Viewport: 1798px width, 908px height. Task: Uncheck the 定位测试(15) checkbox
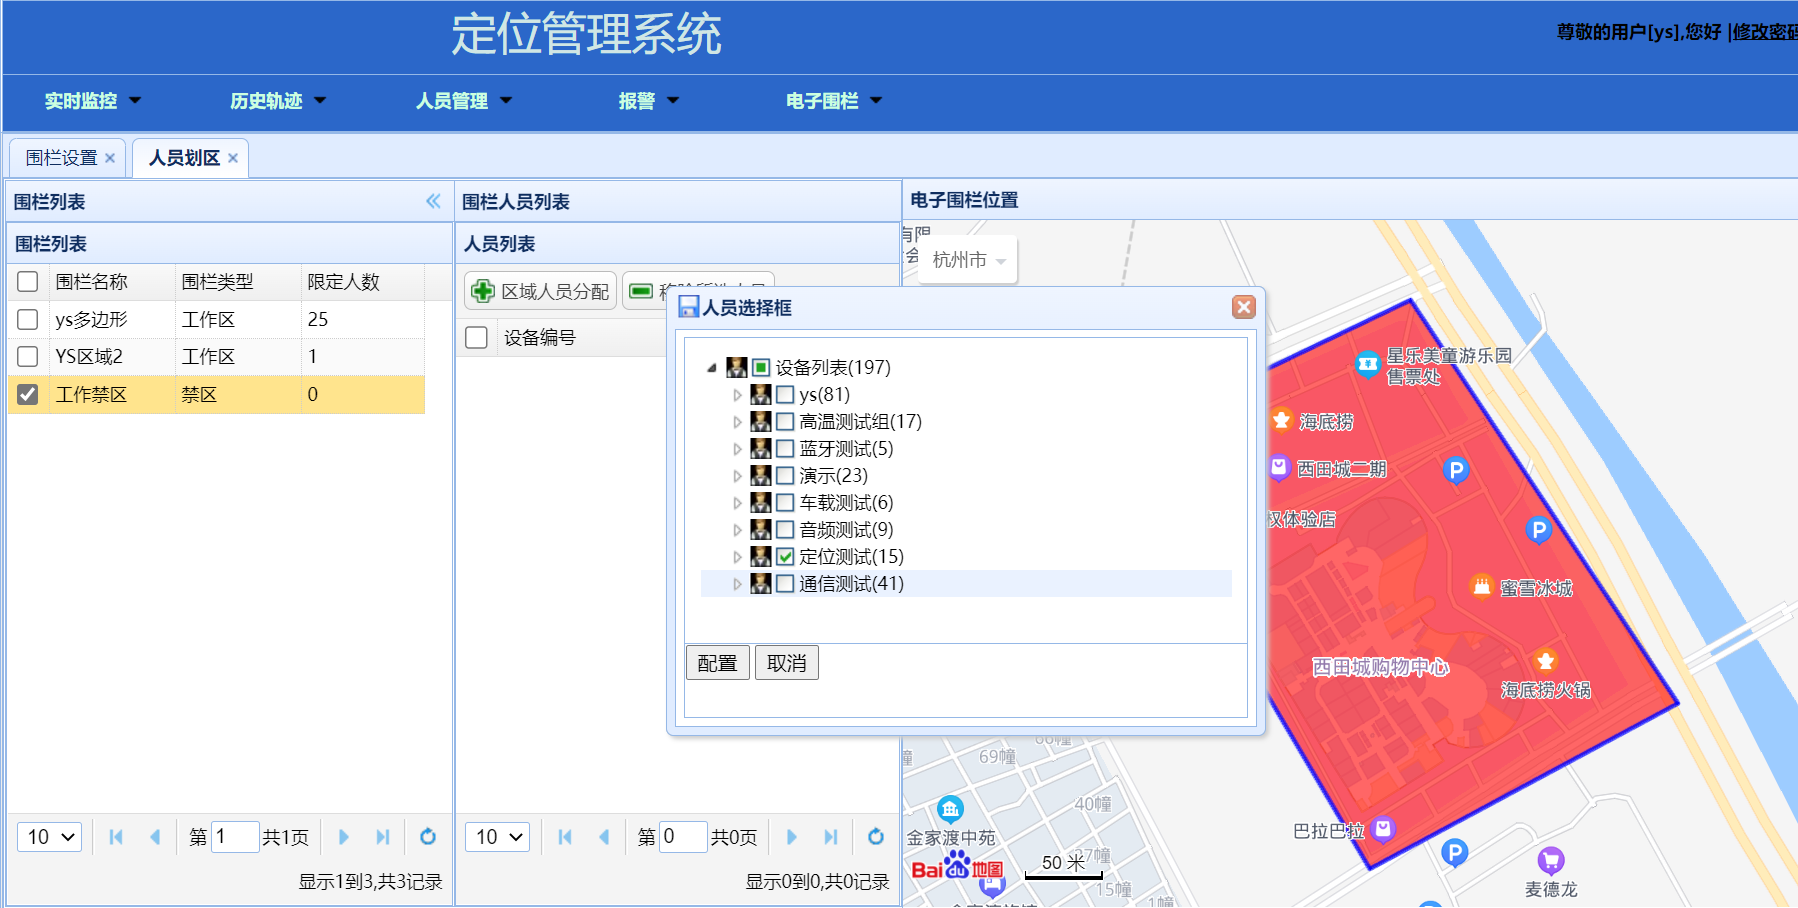785,557
